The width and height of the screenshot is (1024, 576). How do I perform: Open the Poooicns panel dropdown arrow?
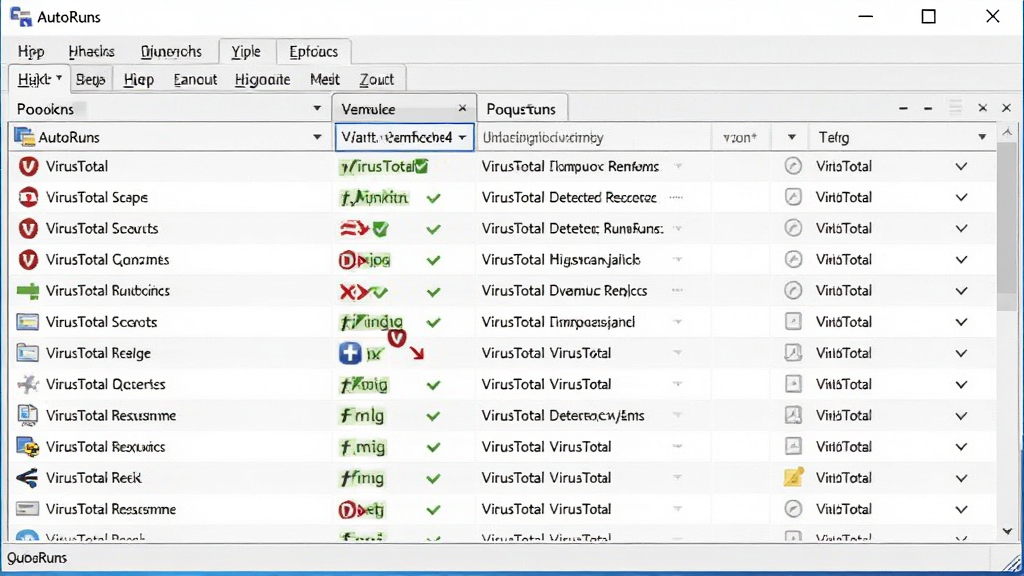click(x=317, y=108)
